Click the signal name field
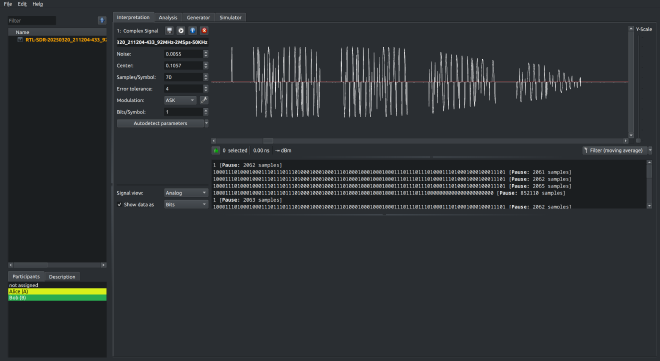This screenshot has height=361, width=660. [162, 42]
